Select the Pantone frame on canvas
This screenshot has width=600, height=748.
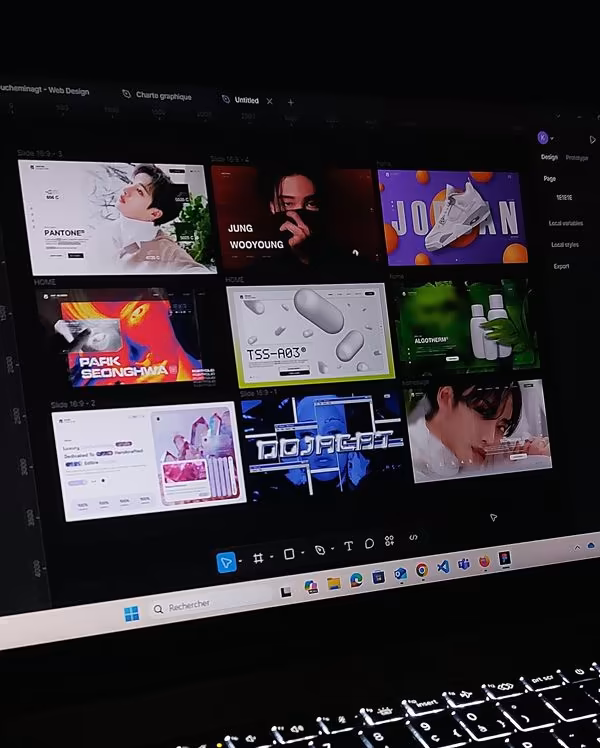117,218
